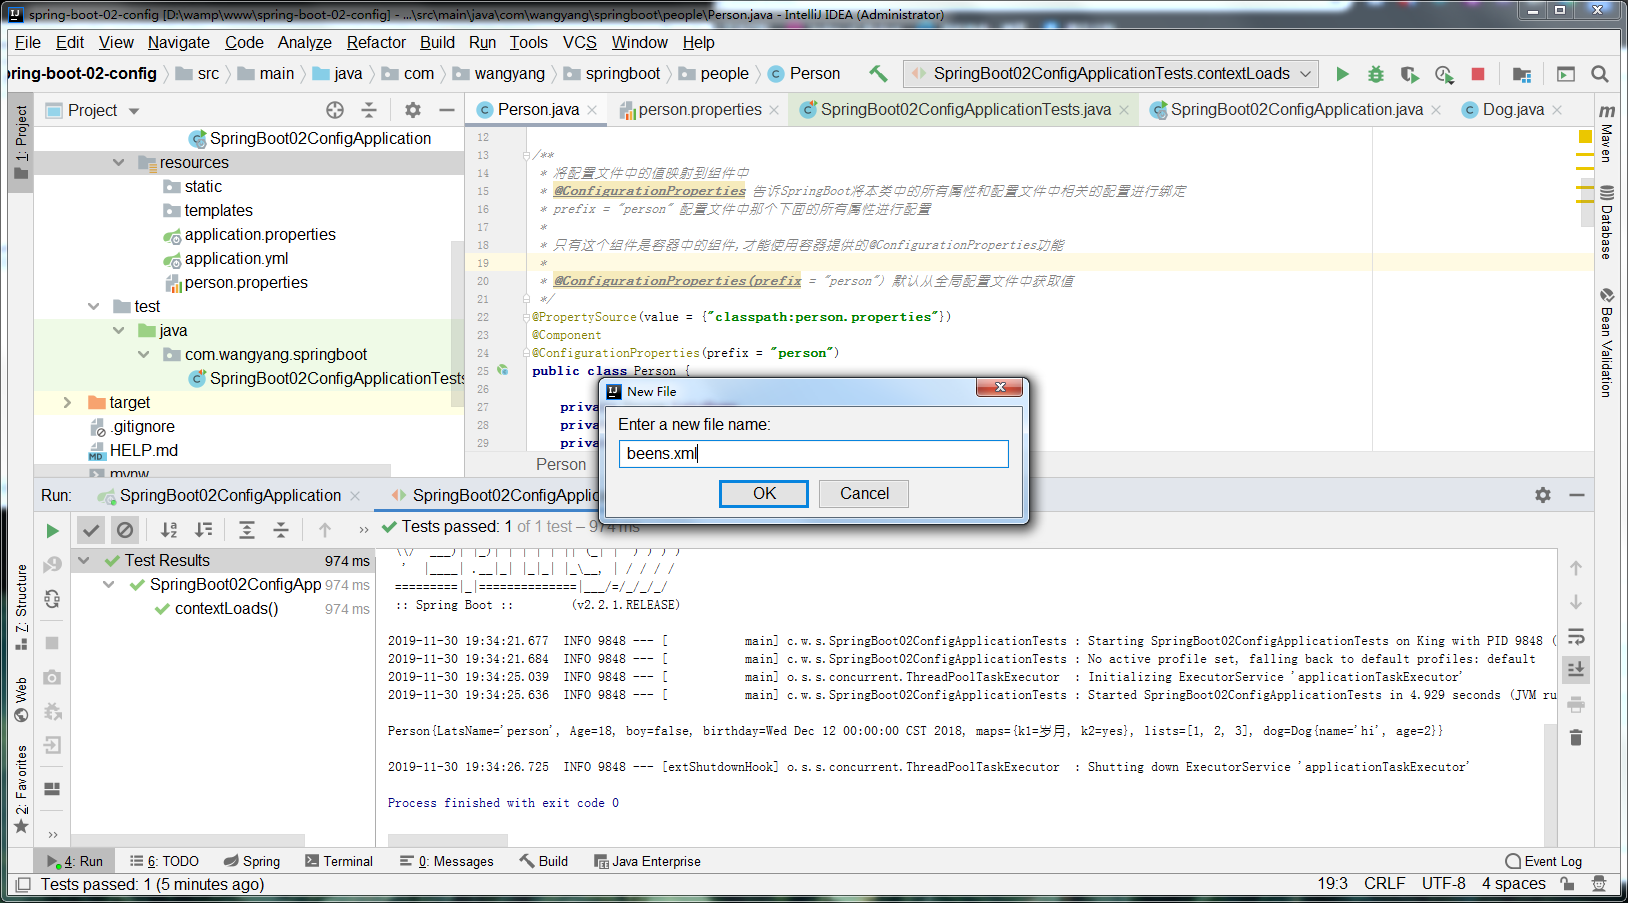Viewport: 1628px width, 903px height.
Task: Expand the target folder
Action: (67, 402)
